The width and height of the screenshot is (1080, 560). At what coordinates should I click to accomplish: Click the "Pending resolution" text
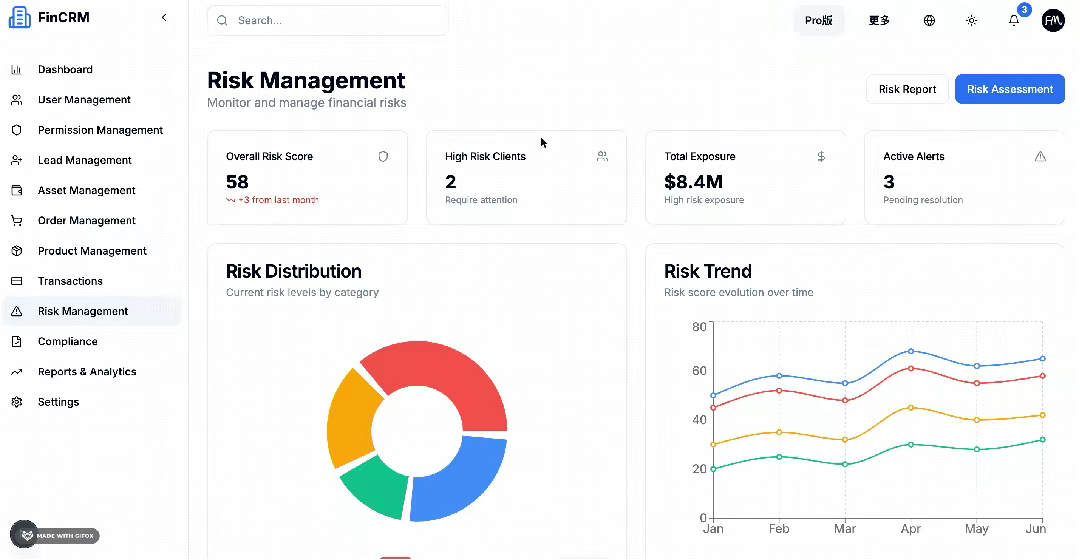click(923, 200)
